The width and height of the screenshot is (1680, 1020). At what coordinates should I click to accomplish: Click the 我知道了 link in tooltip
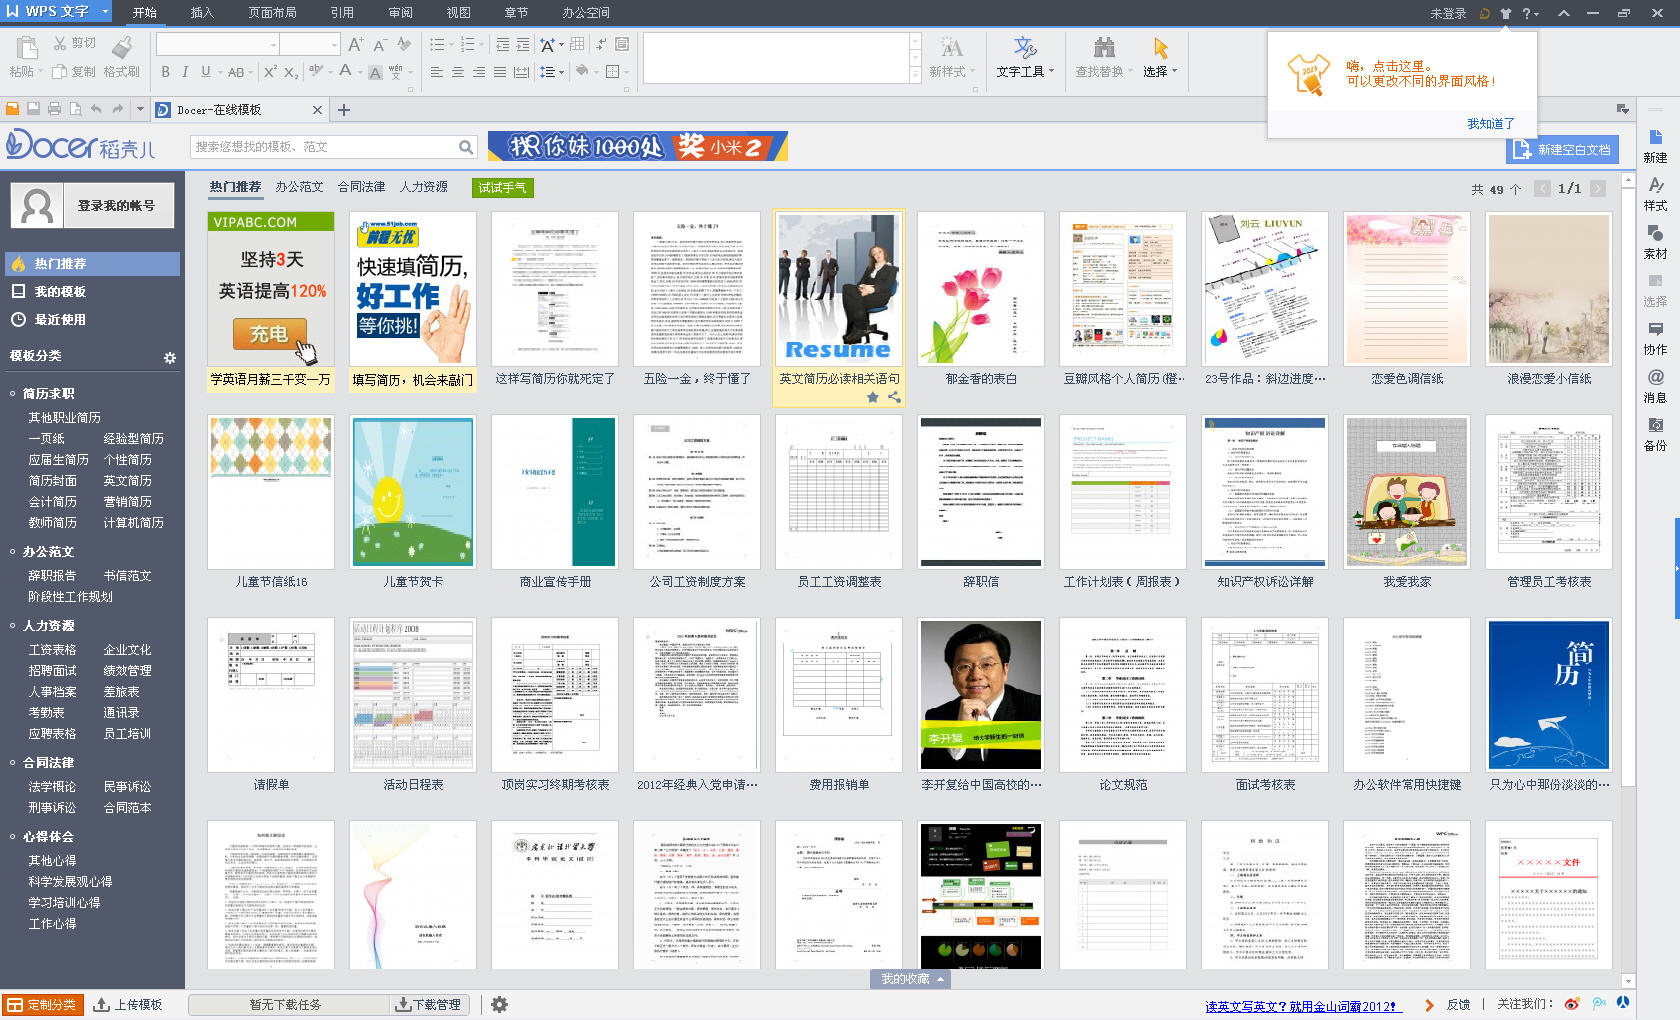[x=1490, y=124]
